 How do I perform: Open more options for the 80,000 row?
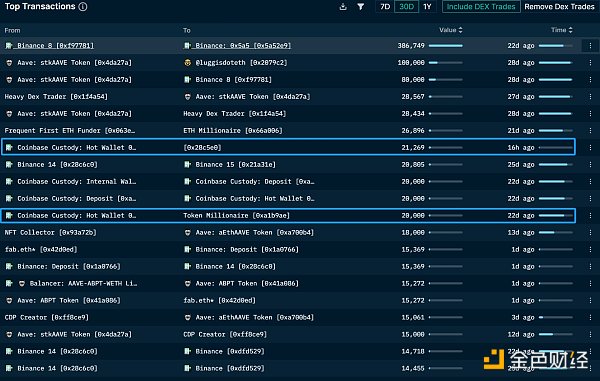[x=590, y=80]
